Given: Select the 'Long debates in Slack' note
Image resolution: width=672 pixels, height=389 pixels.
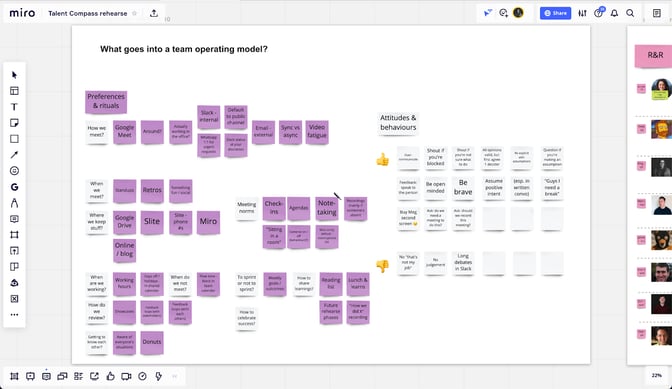Looking at the screenshot, I should [463, 262].
